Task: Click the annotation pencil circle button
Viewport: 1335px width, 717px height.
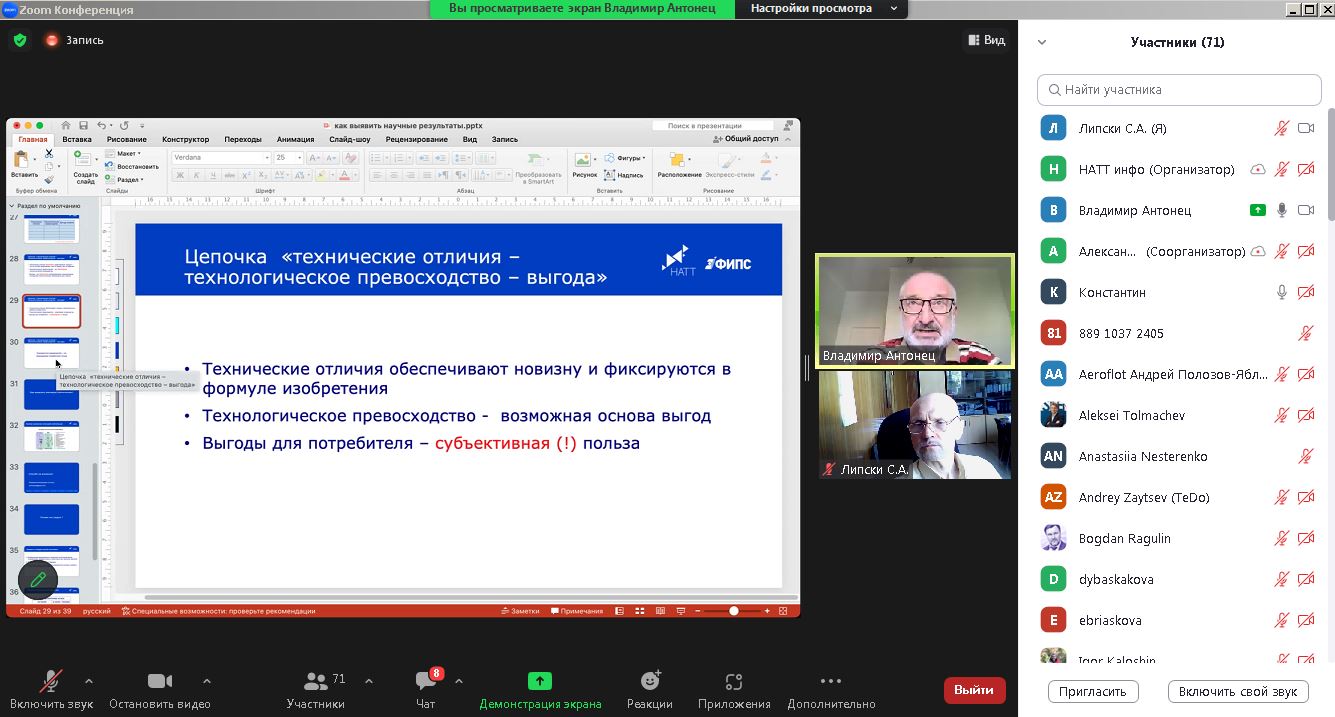Action: click(38, 579)
